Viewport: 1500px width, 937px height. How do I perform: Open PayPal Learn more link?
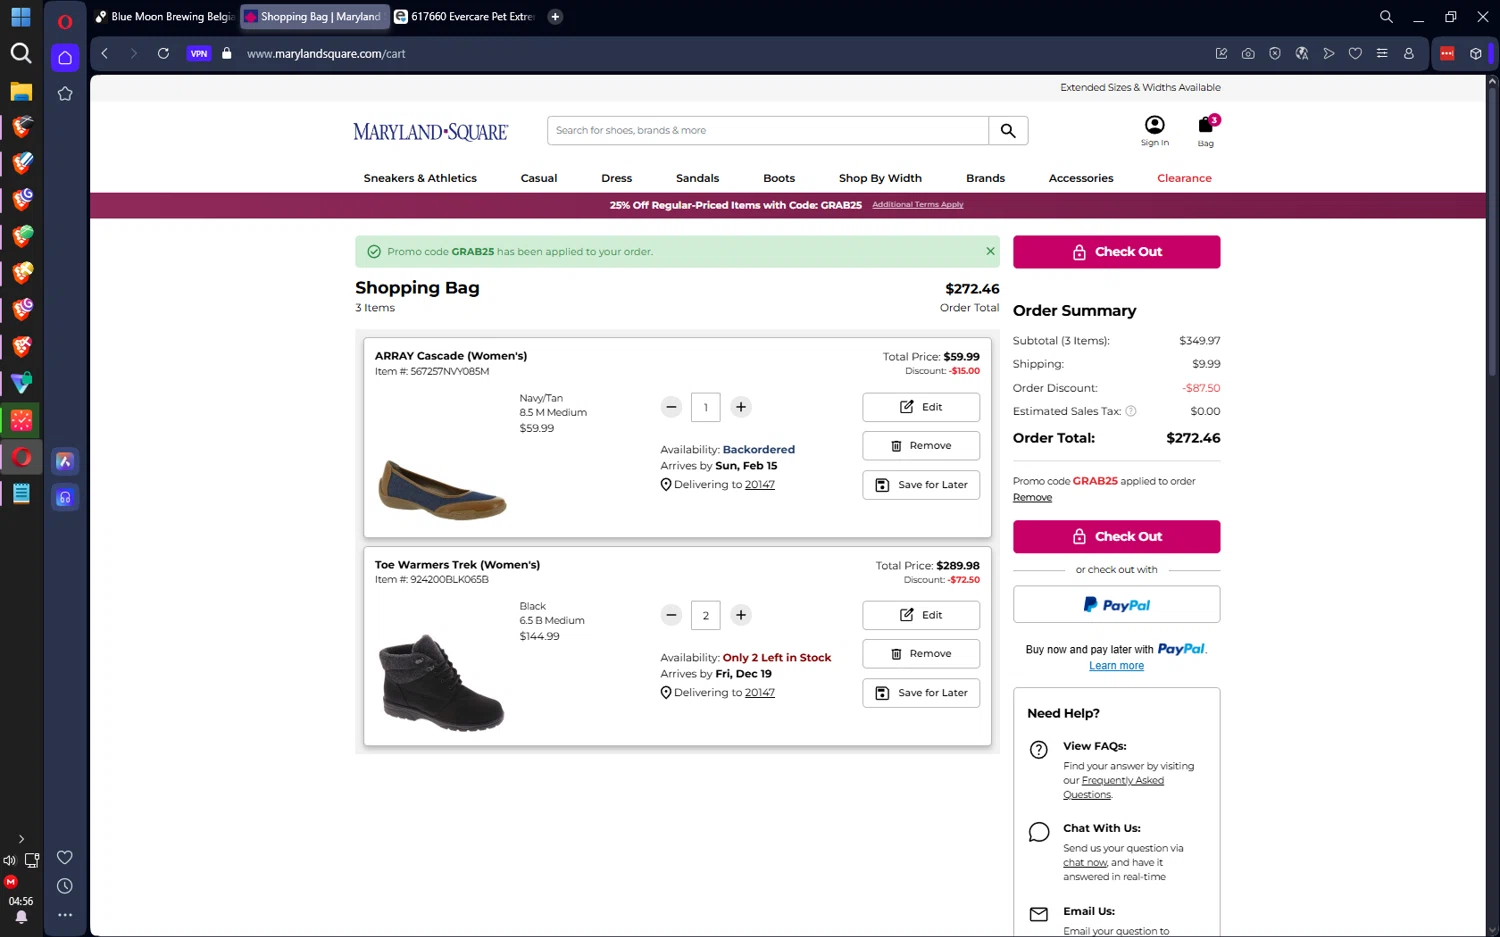[x=1116, y=666]
